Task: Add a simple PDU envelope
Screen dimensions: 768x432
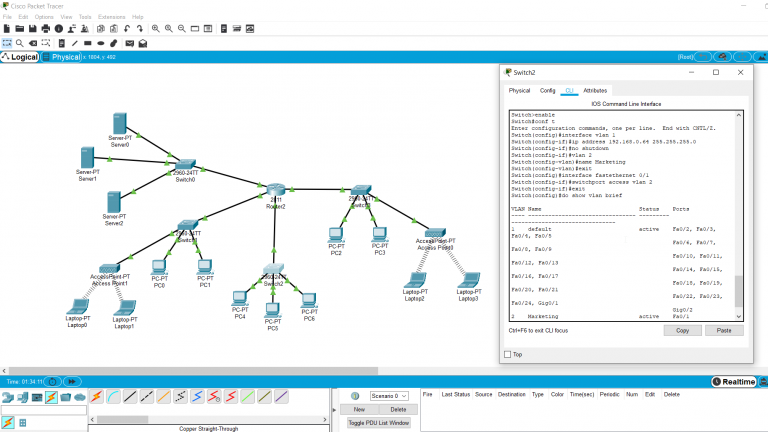Action: 129,44
